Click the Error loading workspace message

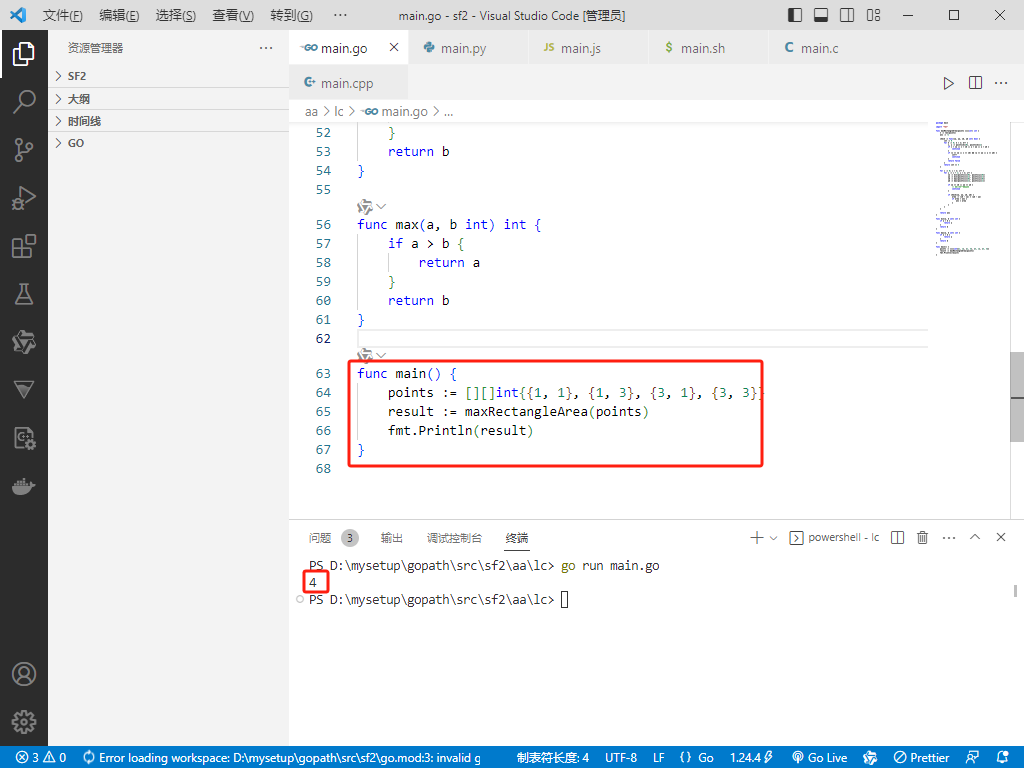tap(282, 757)
